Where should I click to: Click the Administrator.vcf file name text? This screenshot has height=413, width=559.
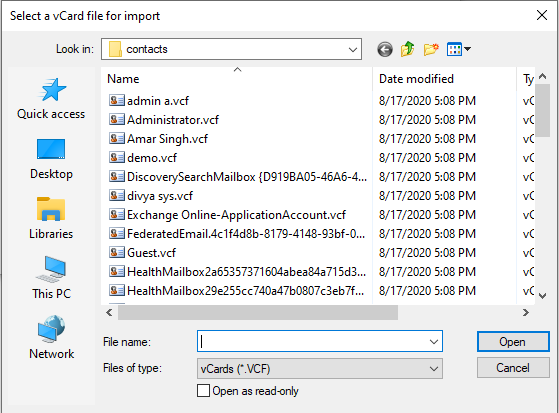[173, 119]
